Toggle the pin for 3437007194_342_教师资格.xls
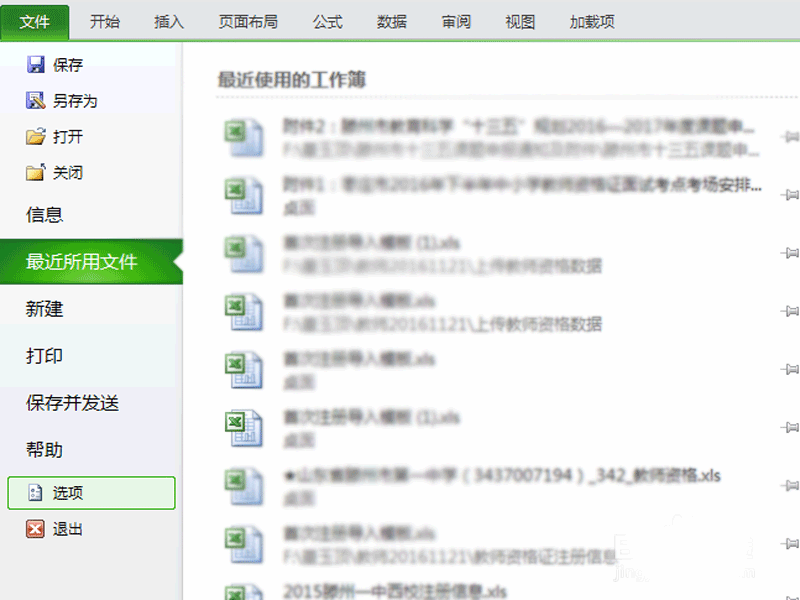 [792, 484]
